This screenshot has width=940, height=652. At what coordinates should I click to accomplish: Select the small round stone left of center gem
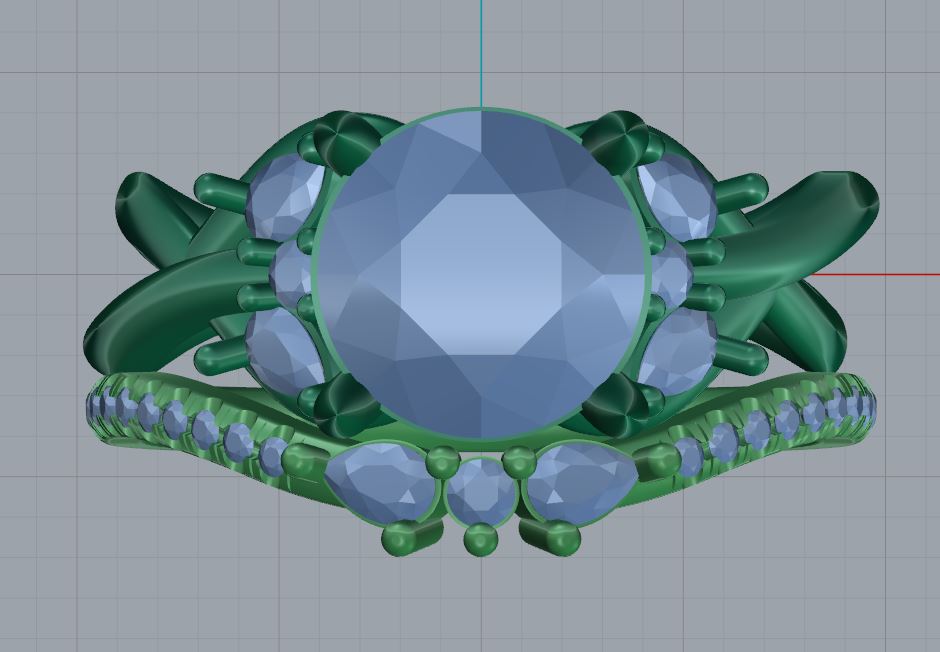[290, 274]
